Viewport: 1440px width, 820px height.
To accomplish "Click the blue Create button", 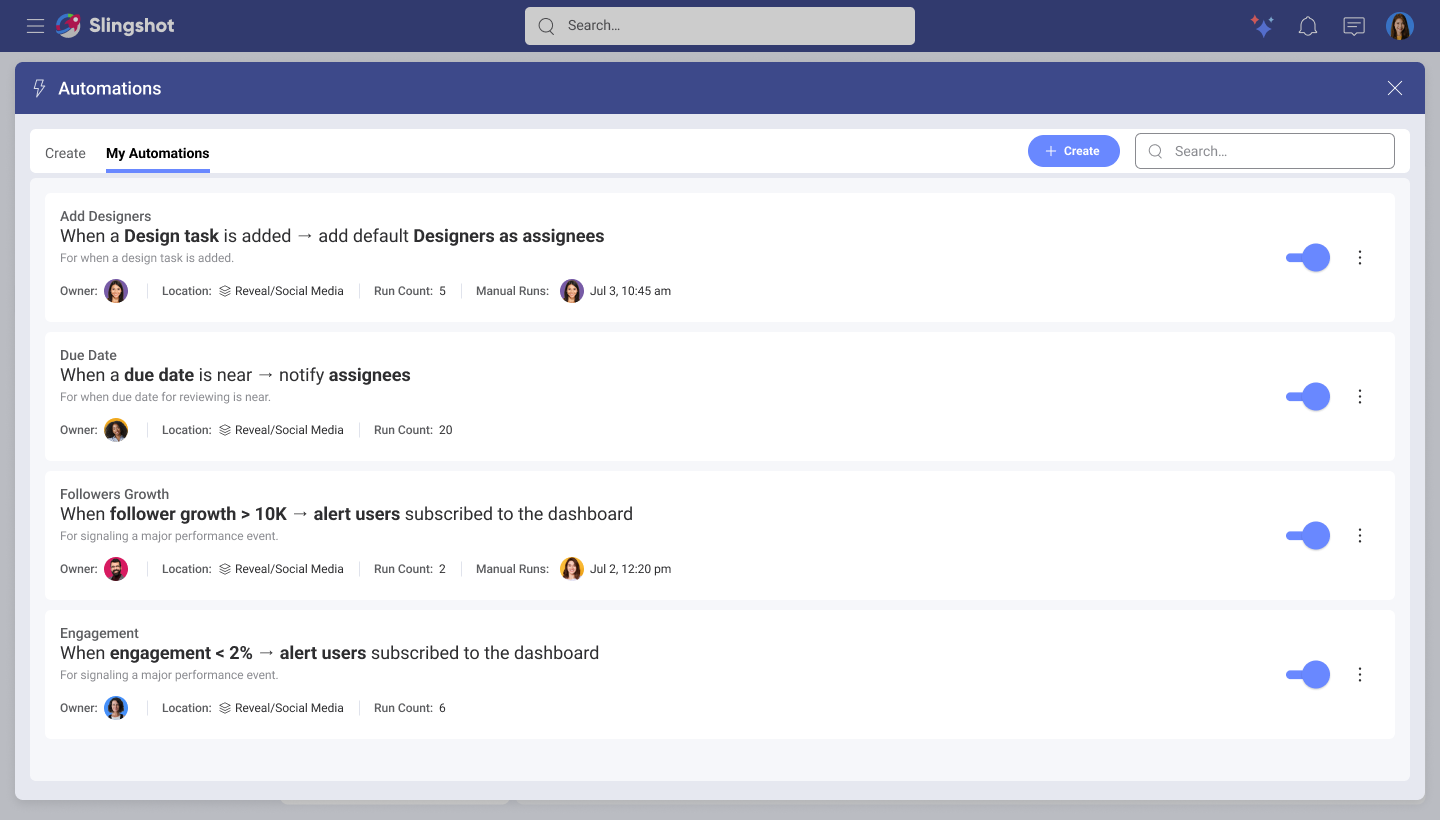I will pyautogui.click(x=1074, y=151).
